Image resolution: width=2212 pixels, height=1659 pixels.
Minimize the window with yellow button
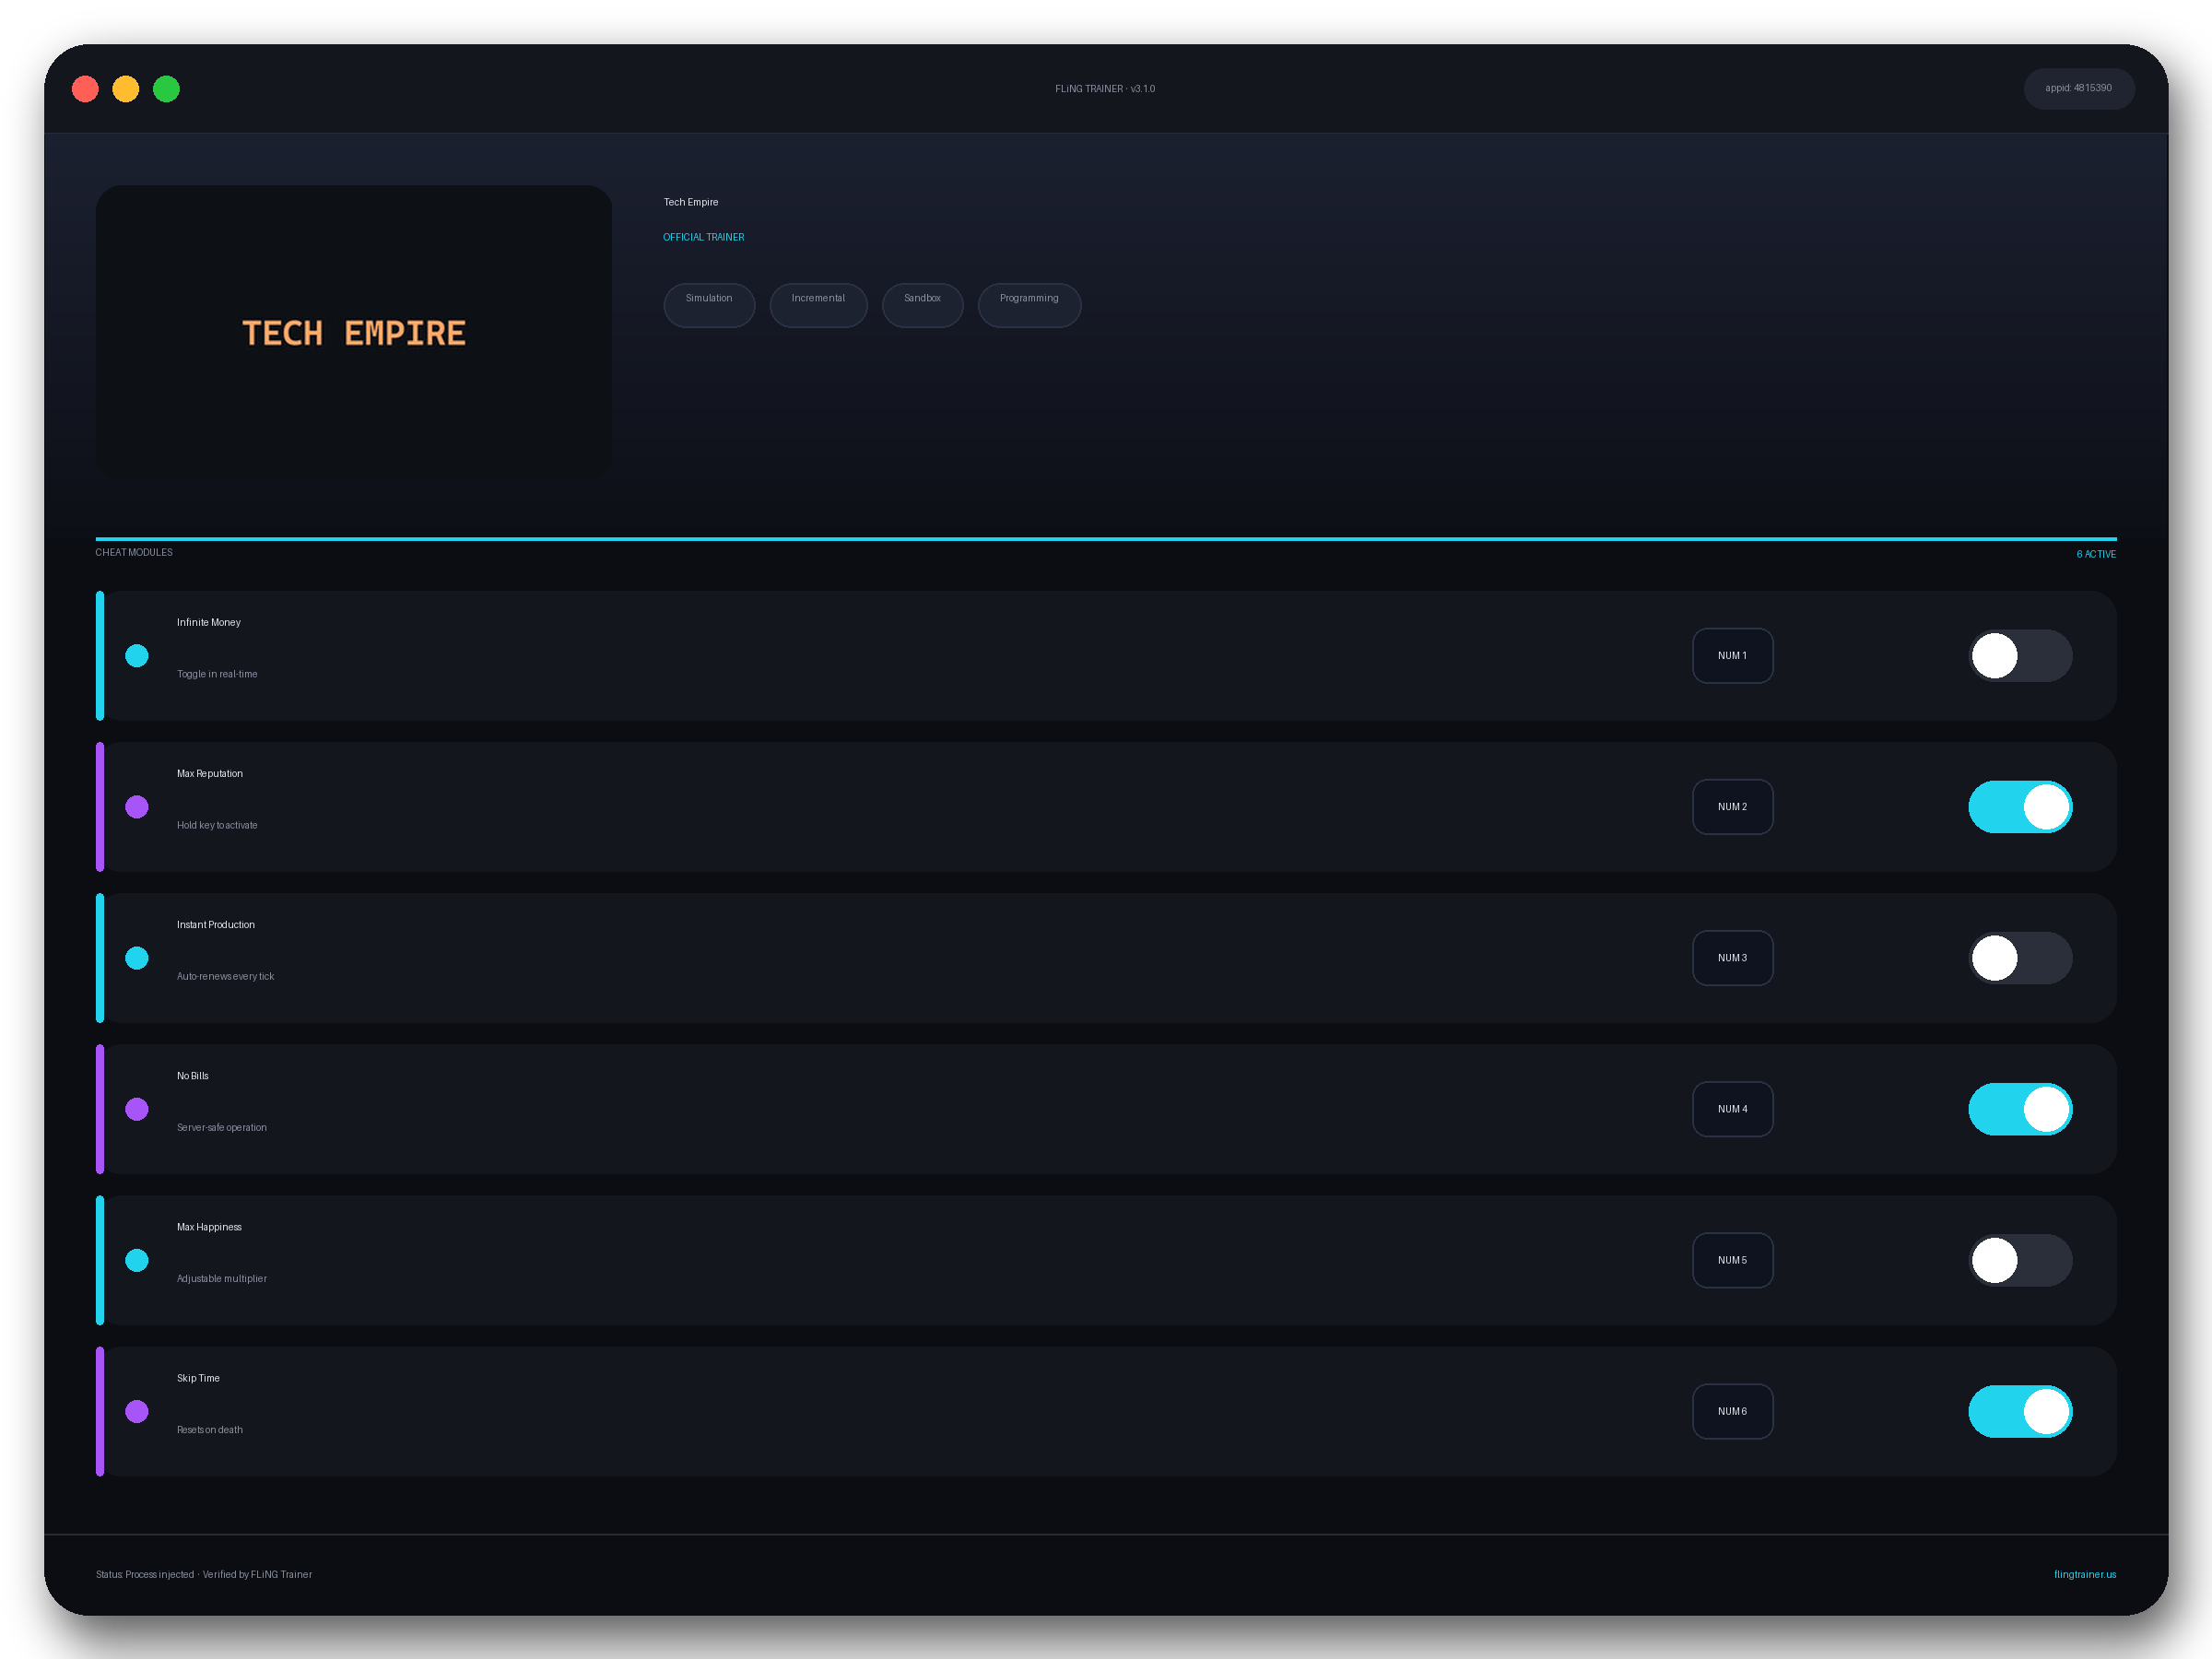coord(126,89)
